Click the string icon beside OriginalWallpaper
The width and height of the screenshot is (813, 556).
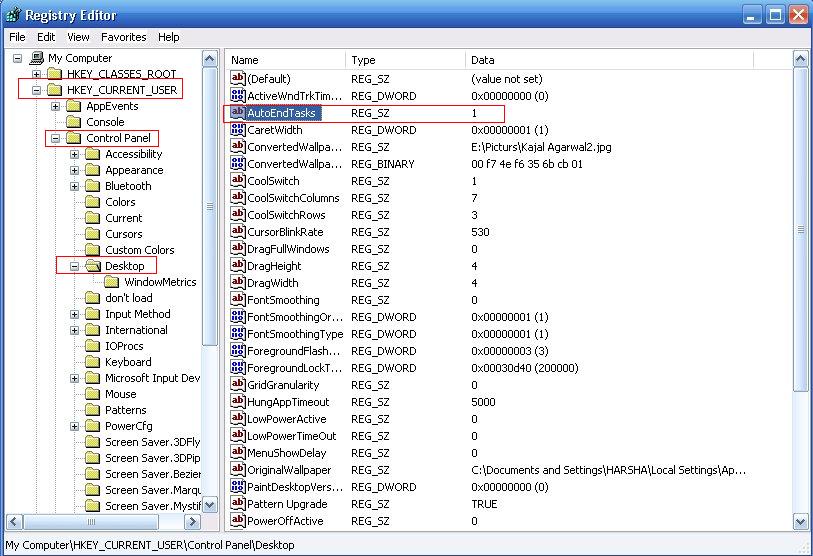(x=238, y=469)
